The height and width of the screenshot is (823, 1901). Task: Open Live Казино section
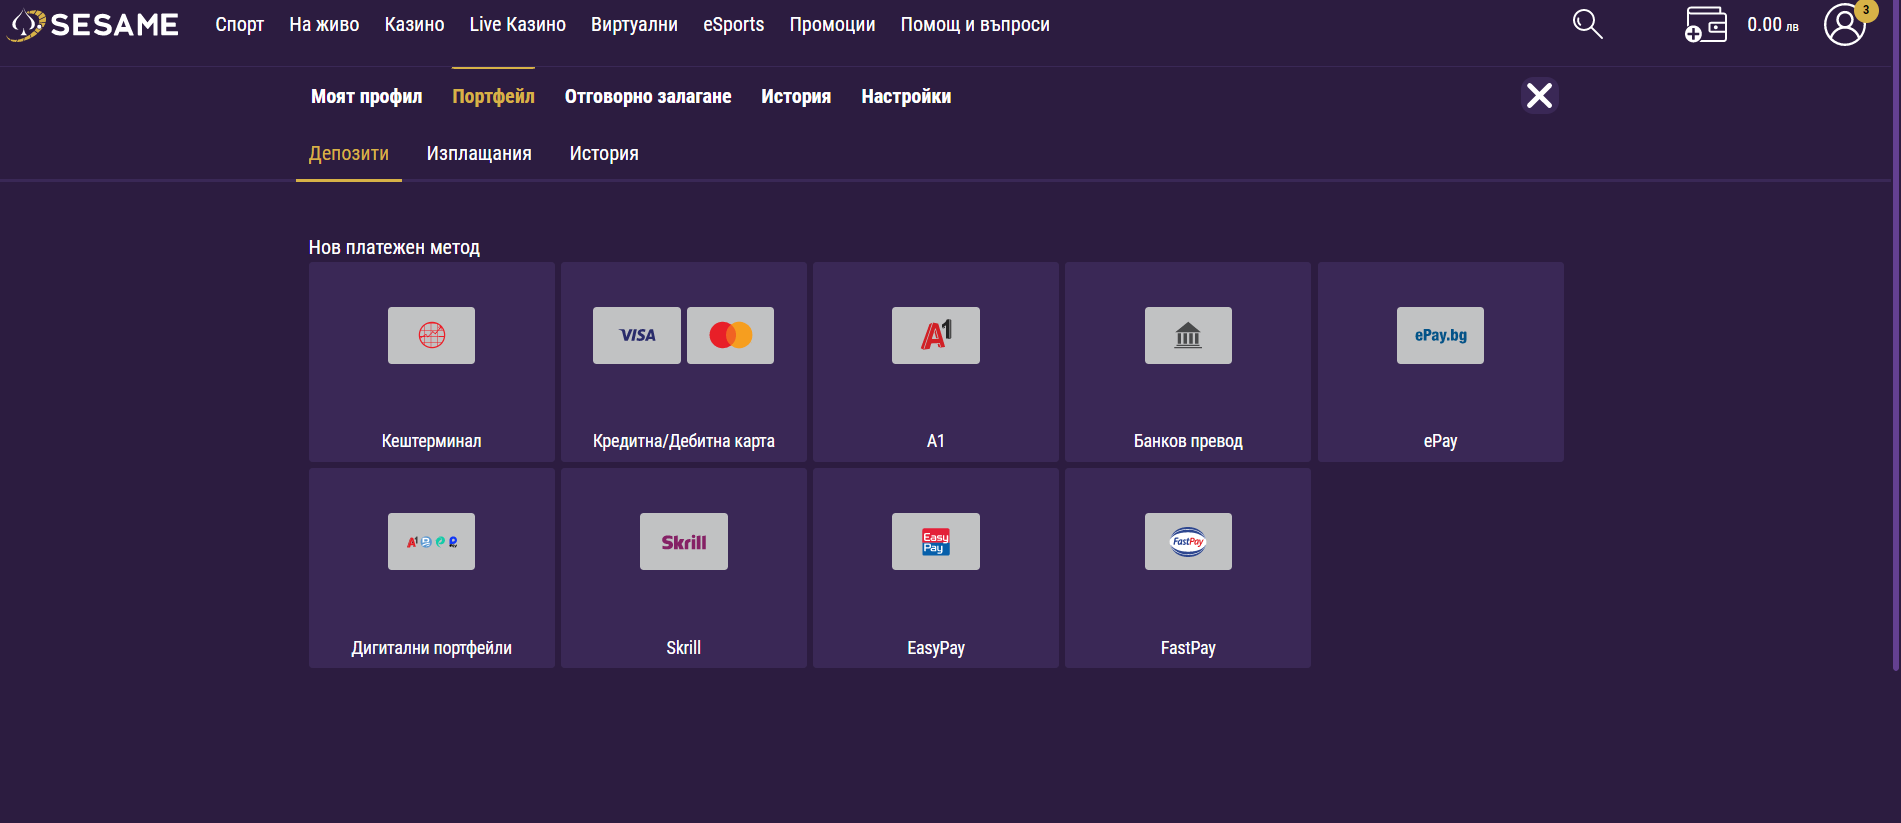[518, 25]
